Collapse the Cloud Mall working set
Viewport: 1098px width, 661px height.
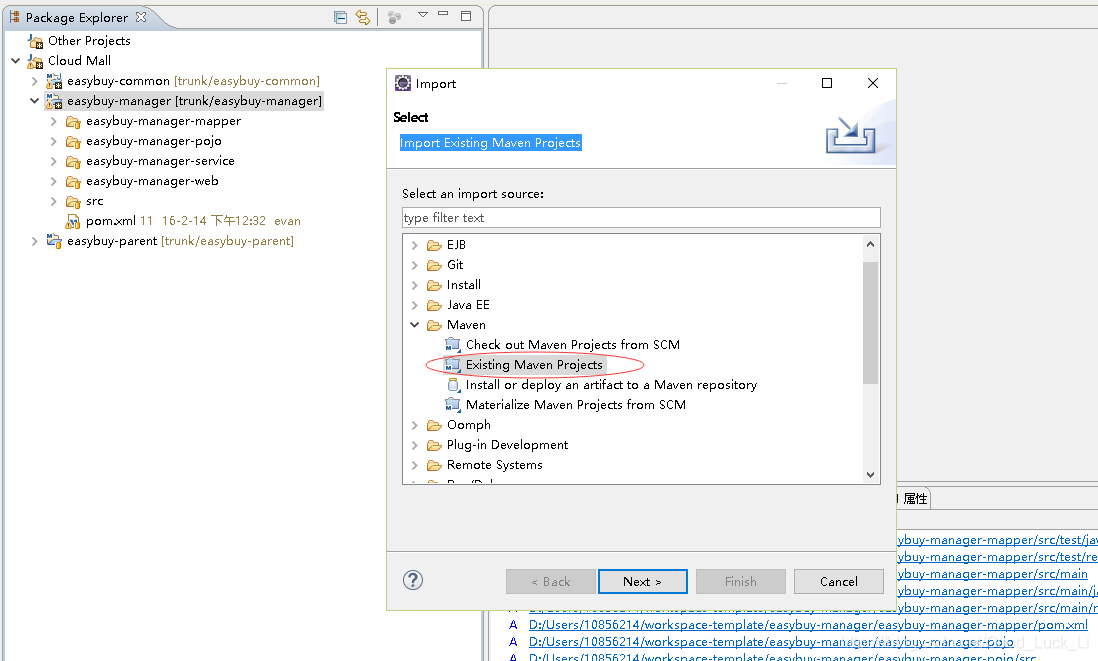click(15, 61)
